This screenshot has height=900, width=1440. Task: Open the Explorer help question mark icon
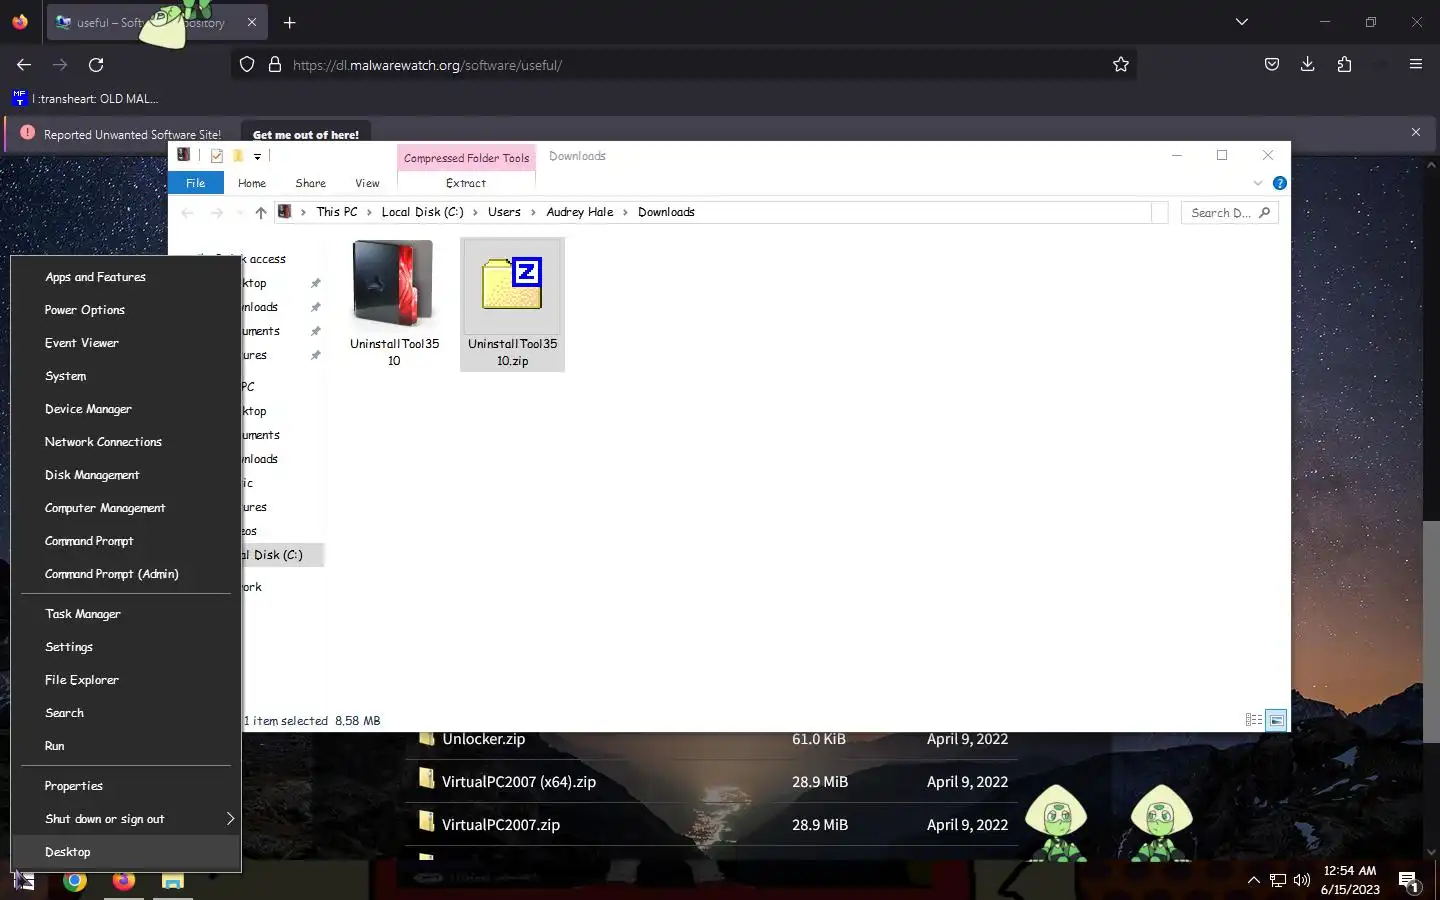click(1280, 183)
